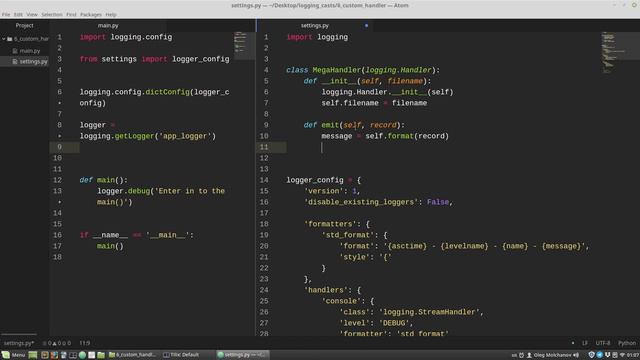Open the Menu button in the taskbar
Viewport: 640px width, 360px height.
(13, 355)
